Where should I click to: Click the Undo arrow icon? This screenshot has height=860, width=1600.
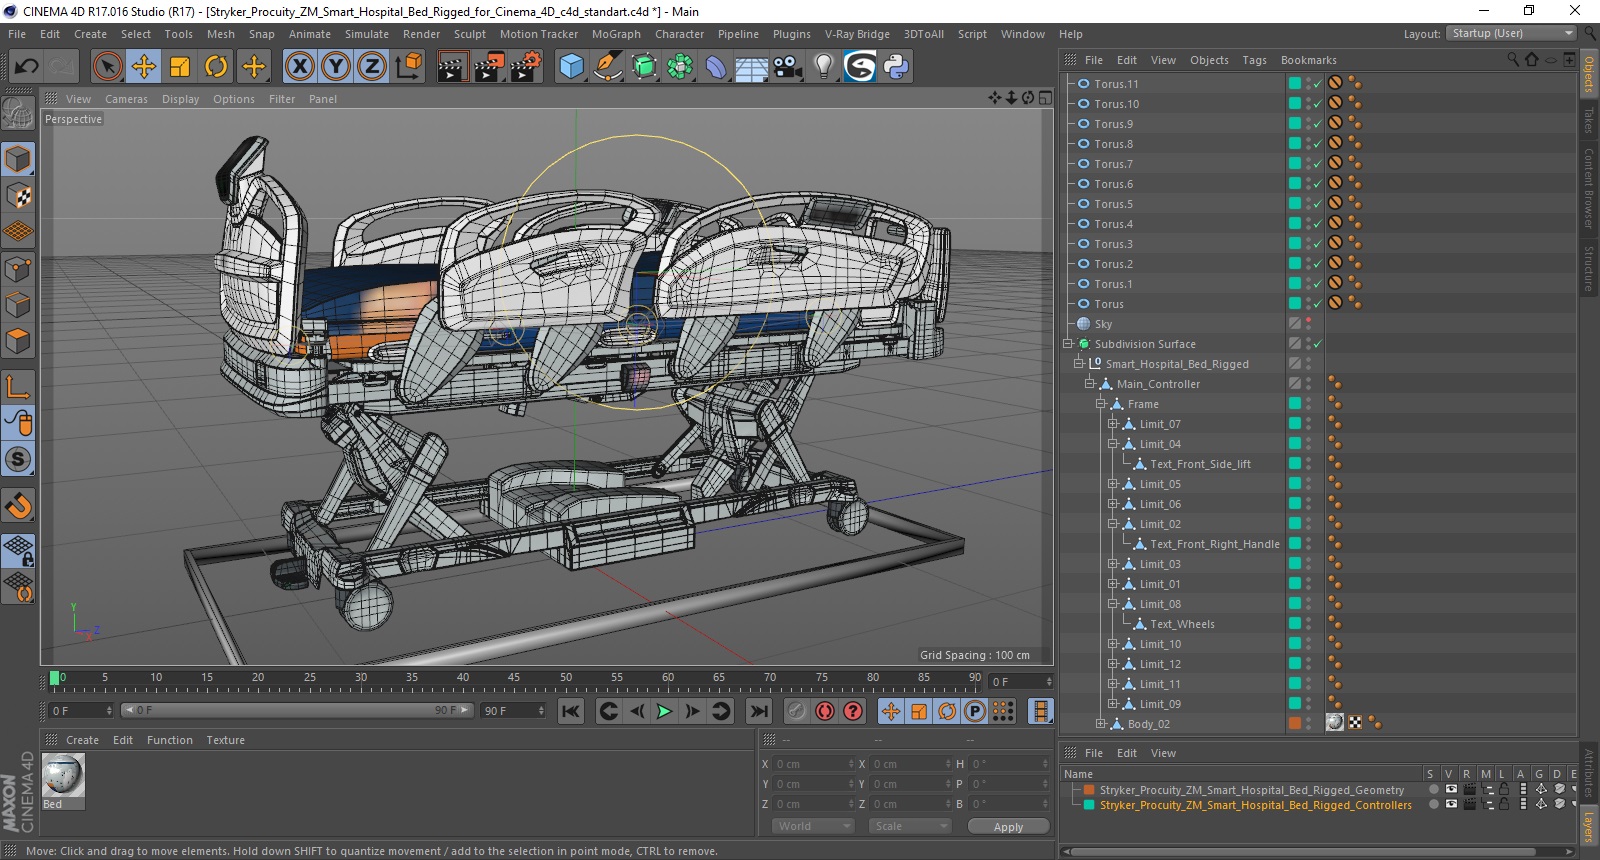click(x=27, y=67)
